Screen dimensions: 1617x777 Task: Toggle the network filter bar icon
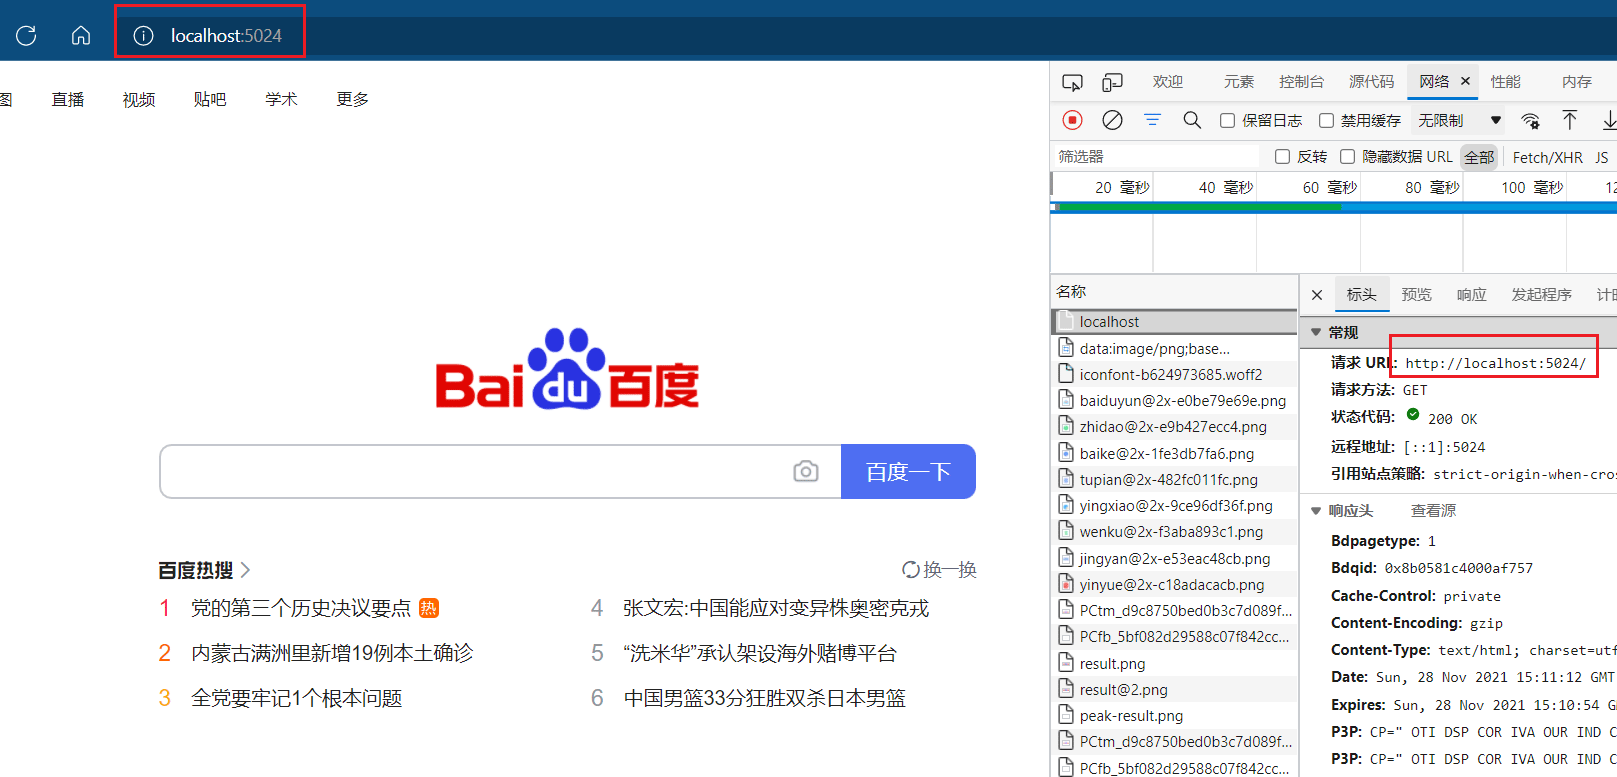coord(1152,120)
